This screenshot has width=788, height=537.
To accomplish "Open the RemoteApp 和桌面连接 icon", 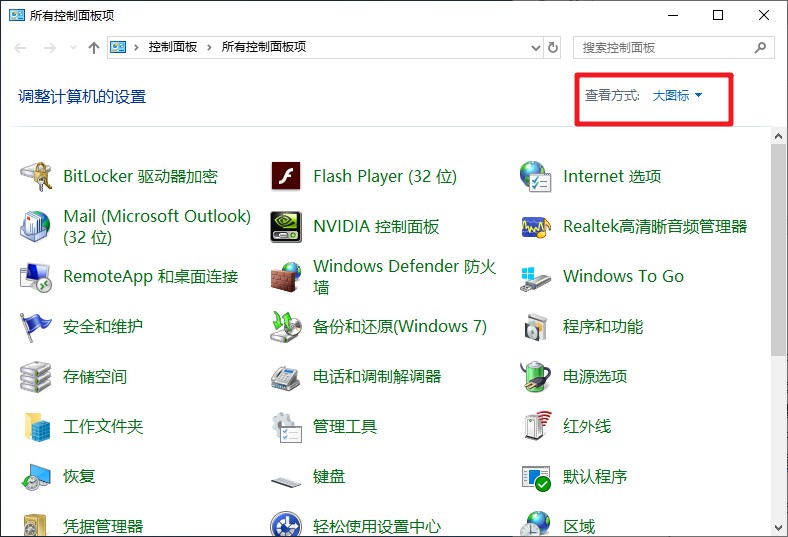I will pos(35,277).
